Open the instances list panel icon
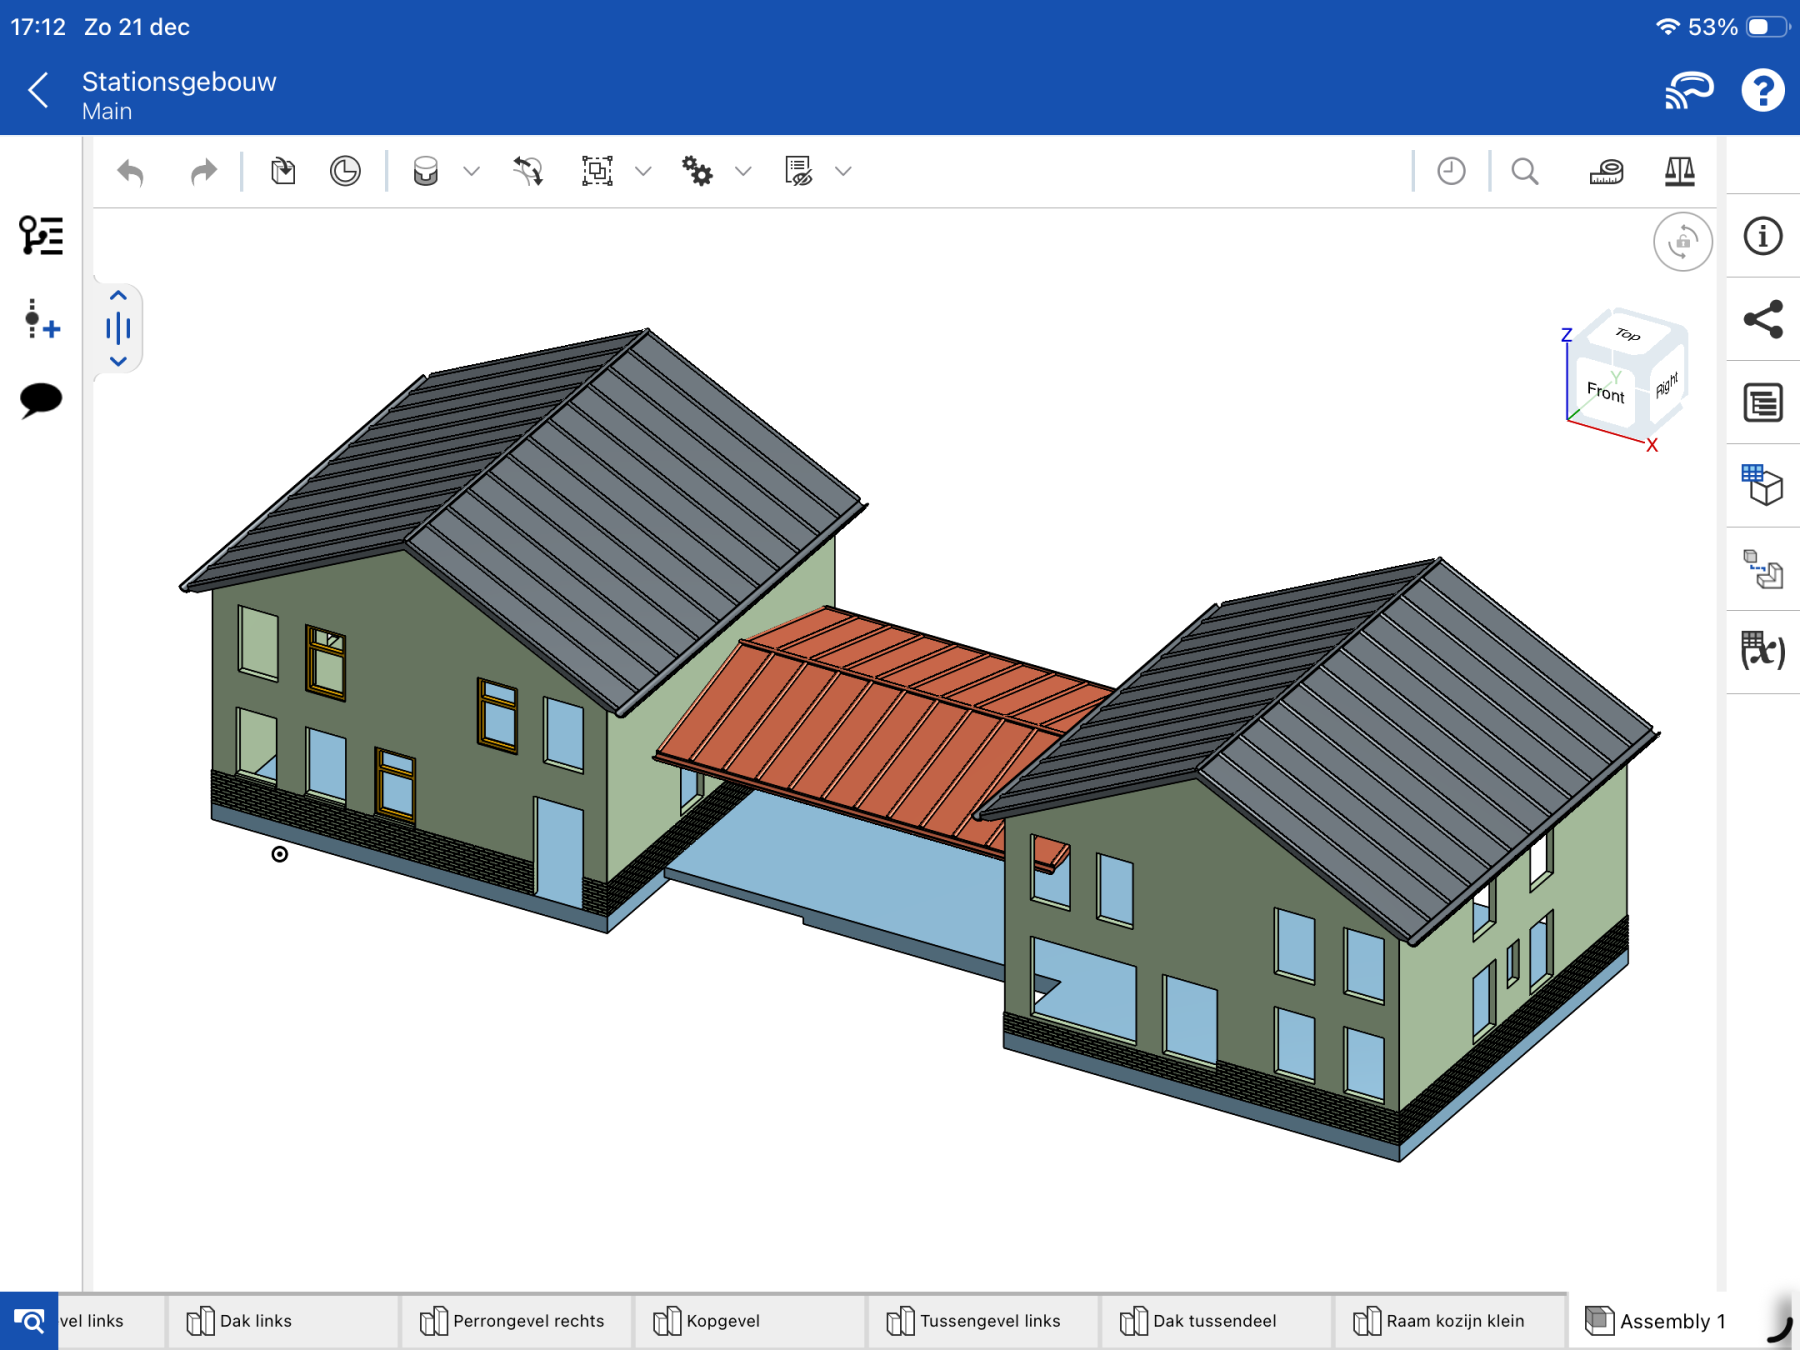Image resolution: width=1800 pixels, height=1350 pixels. (x=41, y=236)
